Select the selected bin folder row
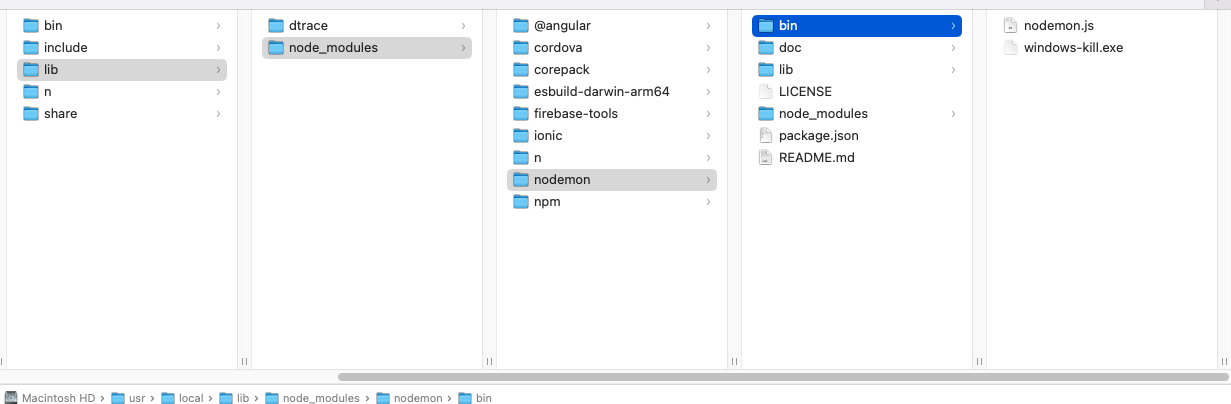 click(x=857, y=25)
